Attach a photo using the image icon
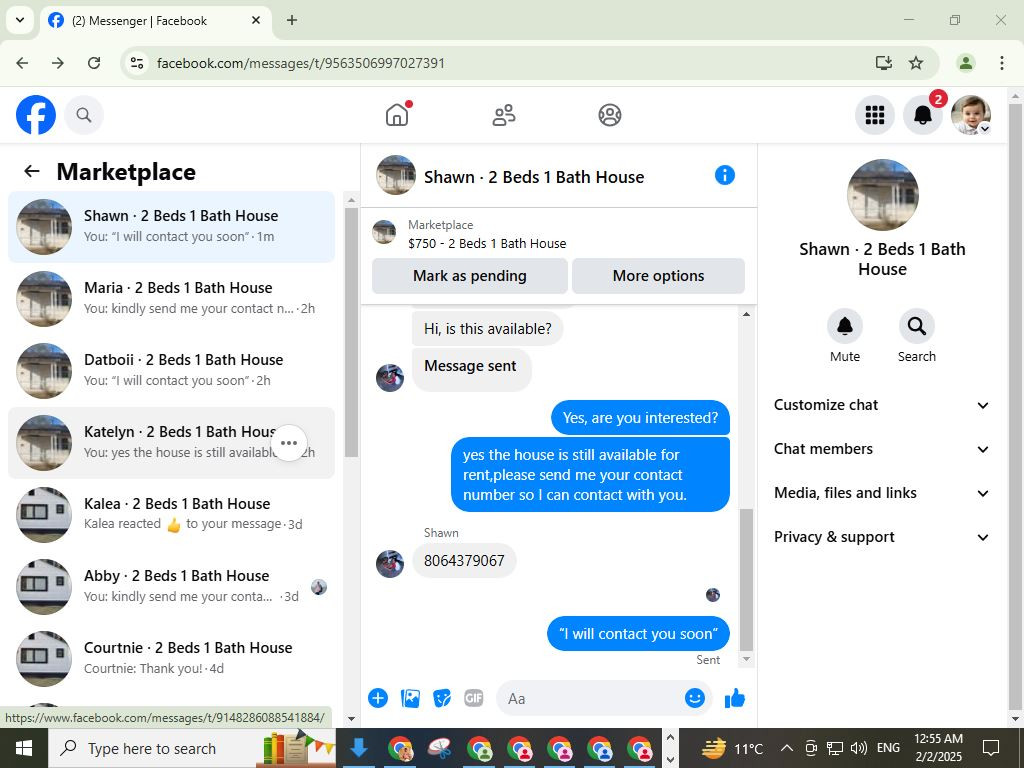1024x768 pixels. tap(410, 698)
